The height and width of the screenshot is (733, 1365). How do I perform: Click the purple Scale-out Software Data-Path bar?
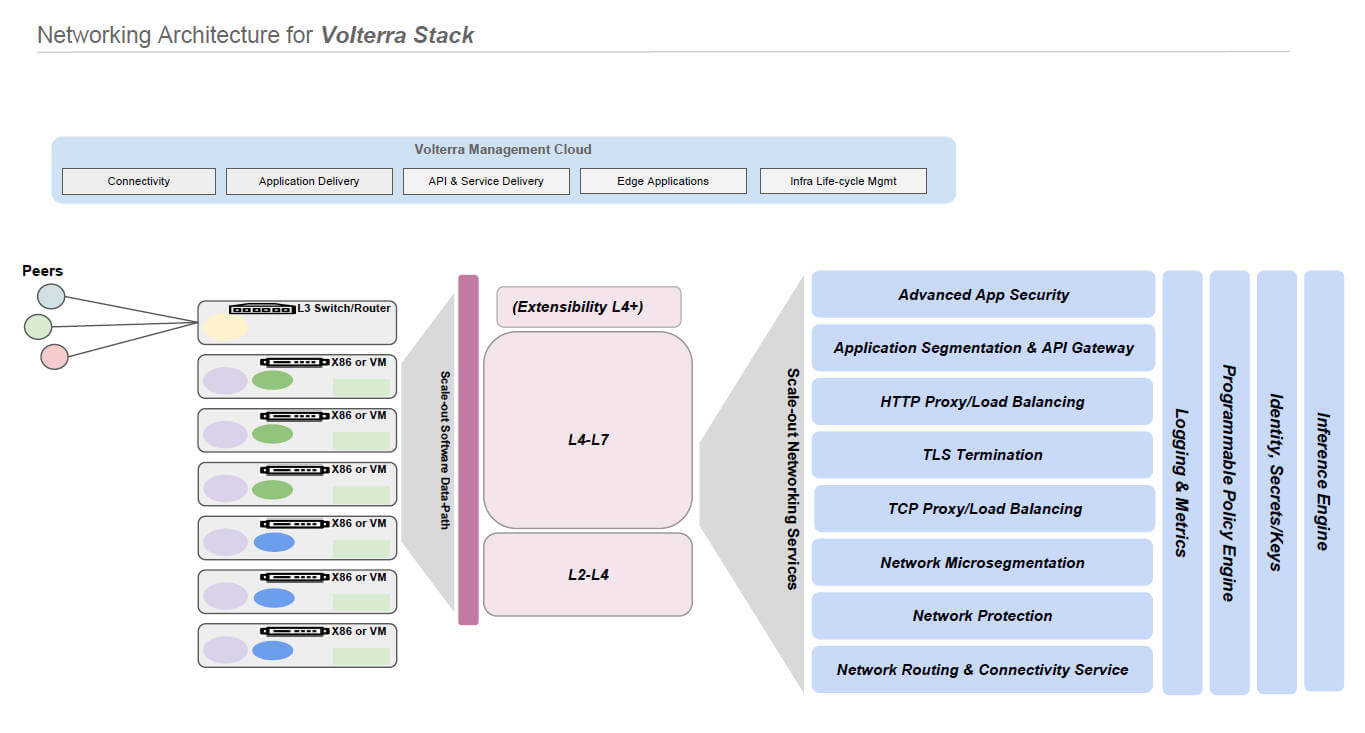[468, 450]
